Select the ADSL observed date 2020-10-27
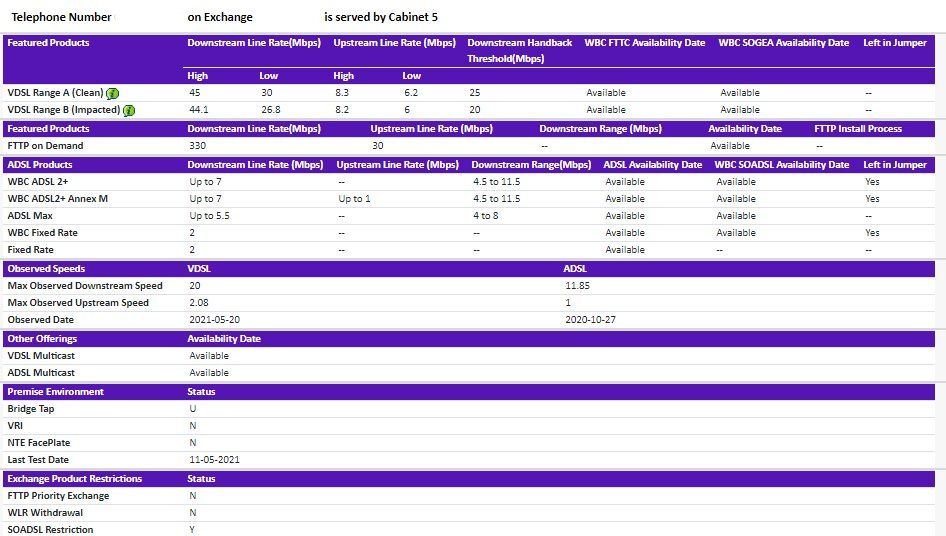The width and height of the screenshot is (946, 536). [x=589, y=320]
